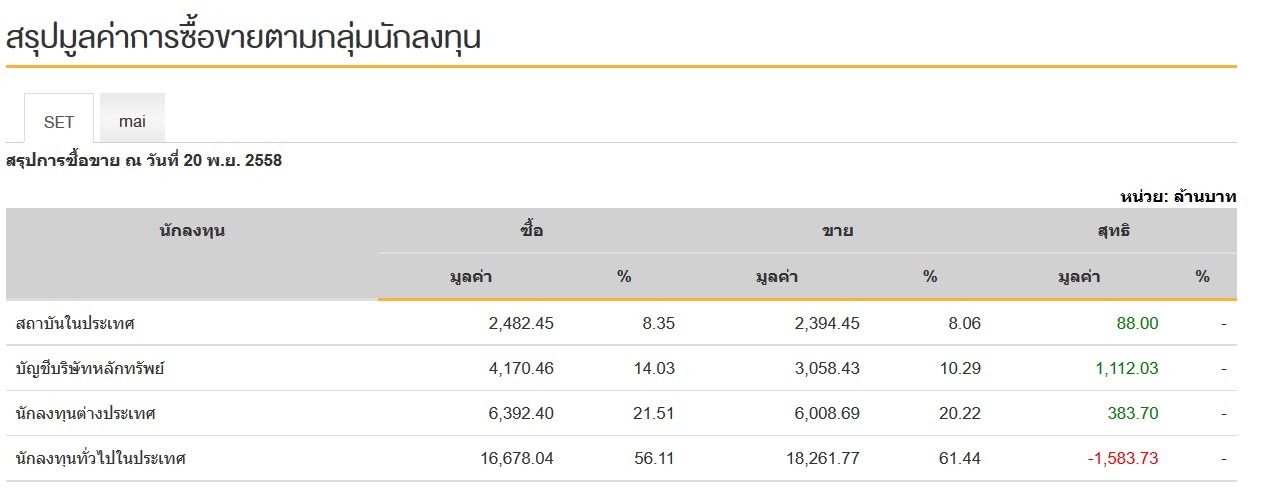
Task: Select the สถาบันในประเทศ row label
Action: [x=76, y=324]
